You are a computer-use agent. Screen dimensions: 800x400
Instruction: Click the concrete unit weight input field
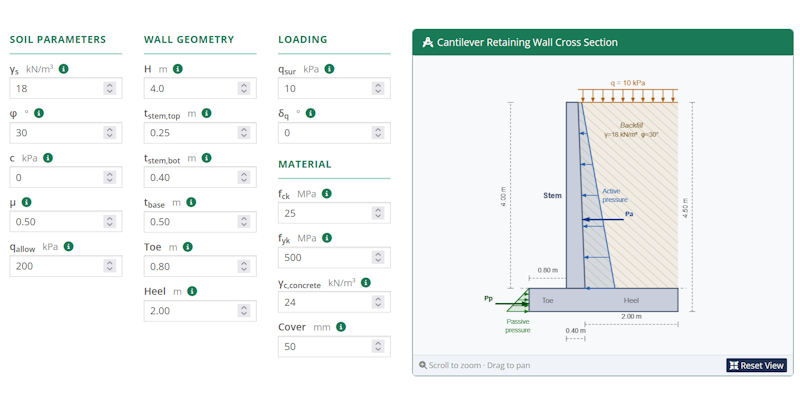[x=324, y=302]
